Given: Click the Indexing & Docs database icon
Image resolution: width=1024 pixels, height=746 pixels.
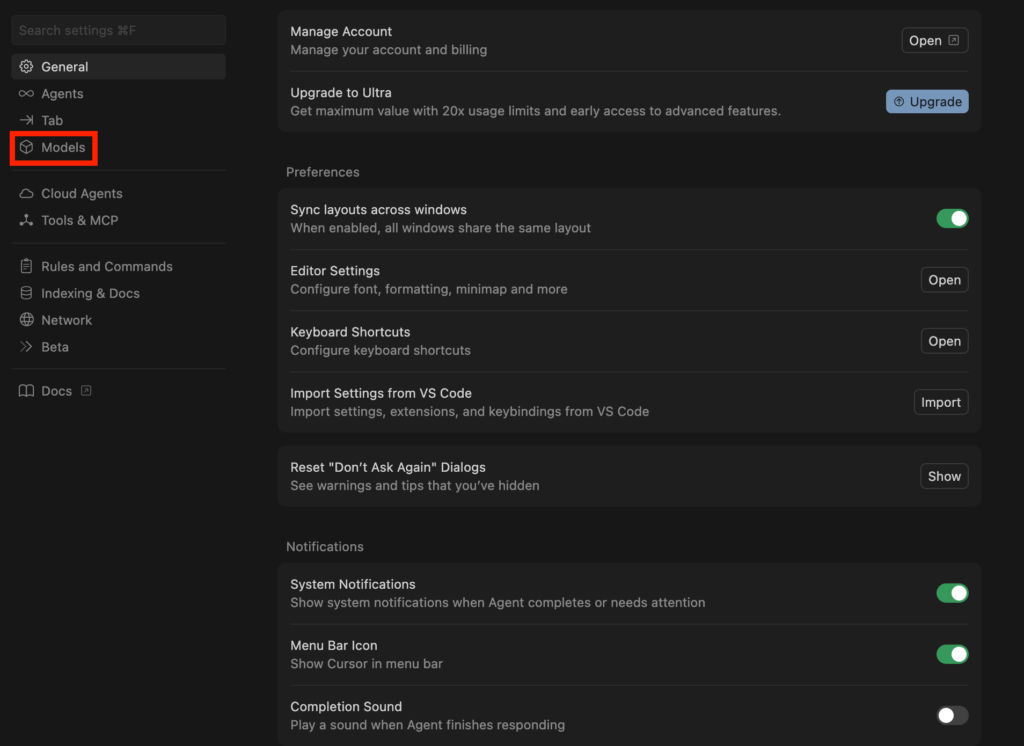Looking at the screenshot, I should pyautogui.click(x=27, y=294).
